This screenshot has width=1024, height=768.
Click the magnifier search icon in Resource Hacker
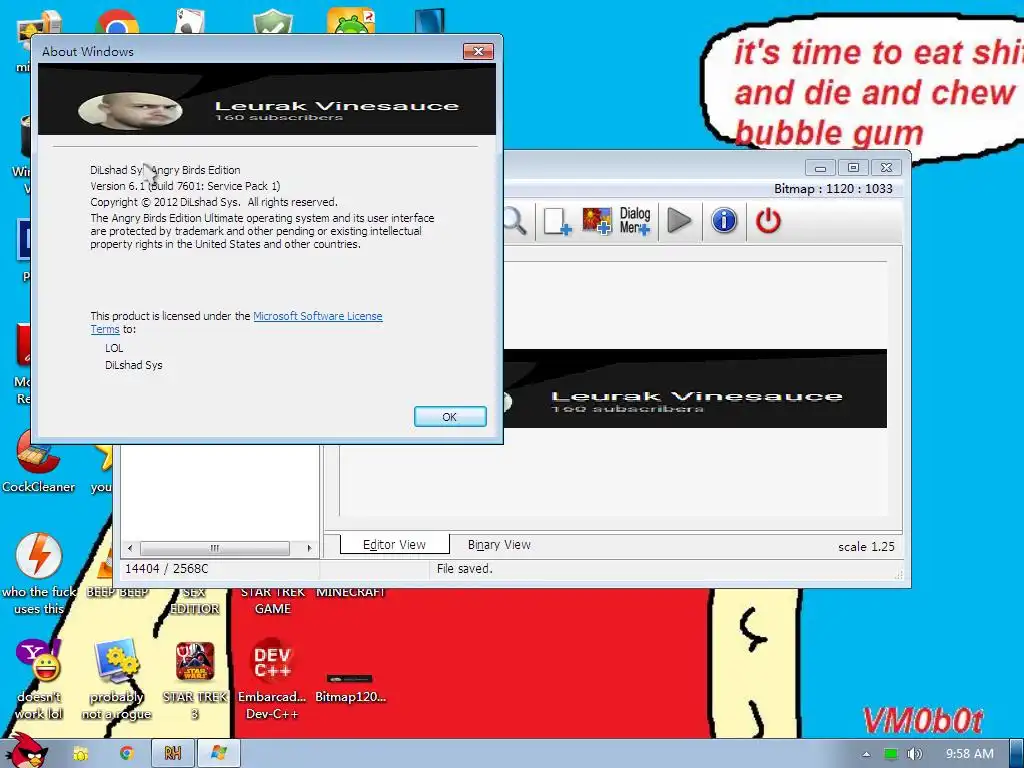tap(515, 221)
